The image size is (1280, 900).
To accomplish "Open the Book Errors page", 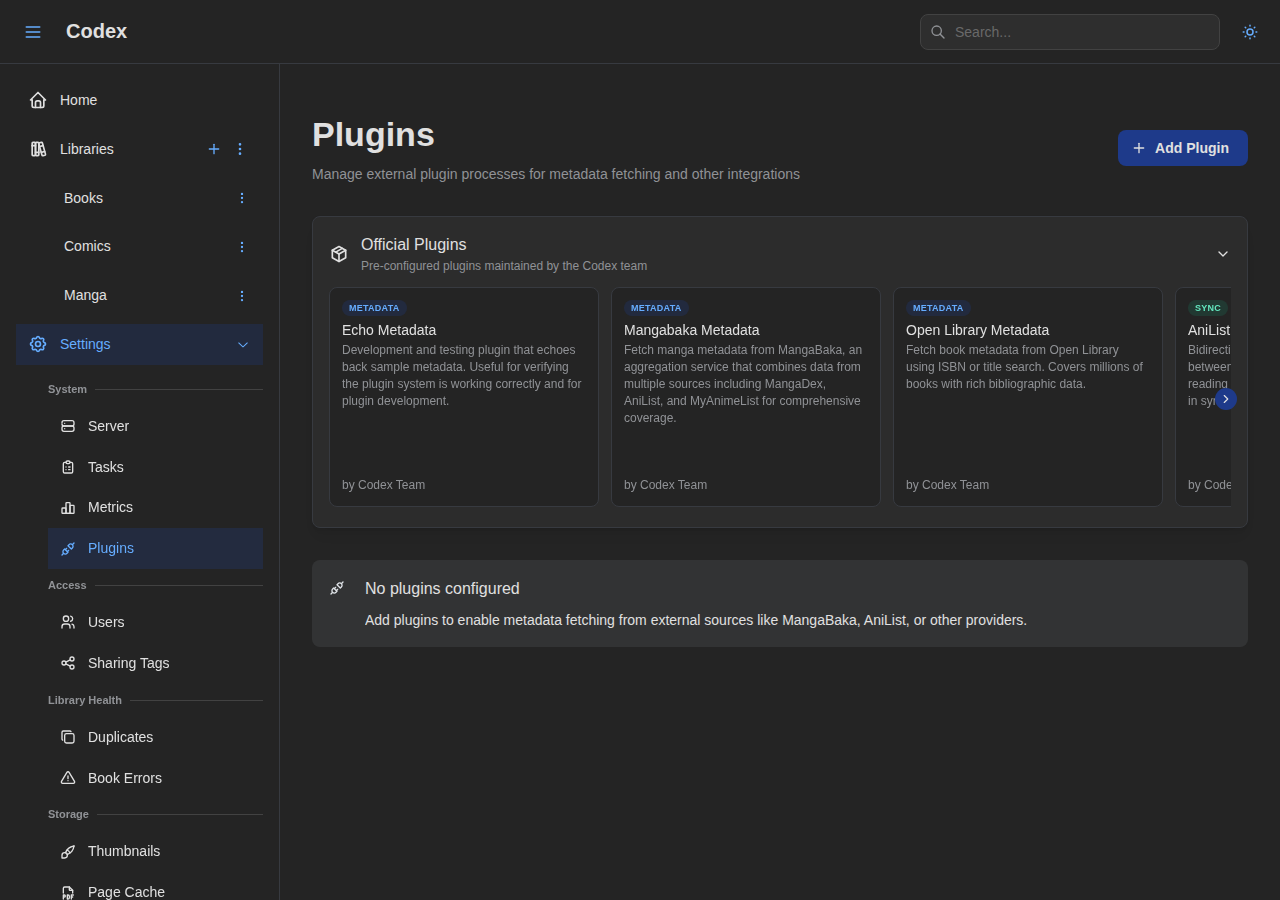I will tap(125, 778).
